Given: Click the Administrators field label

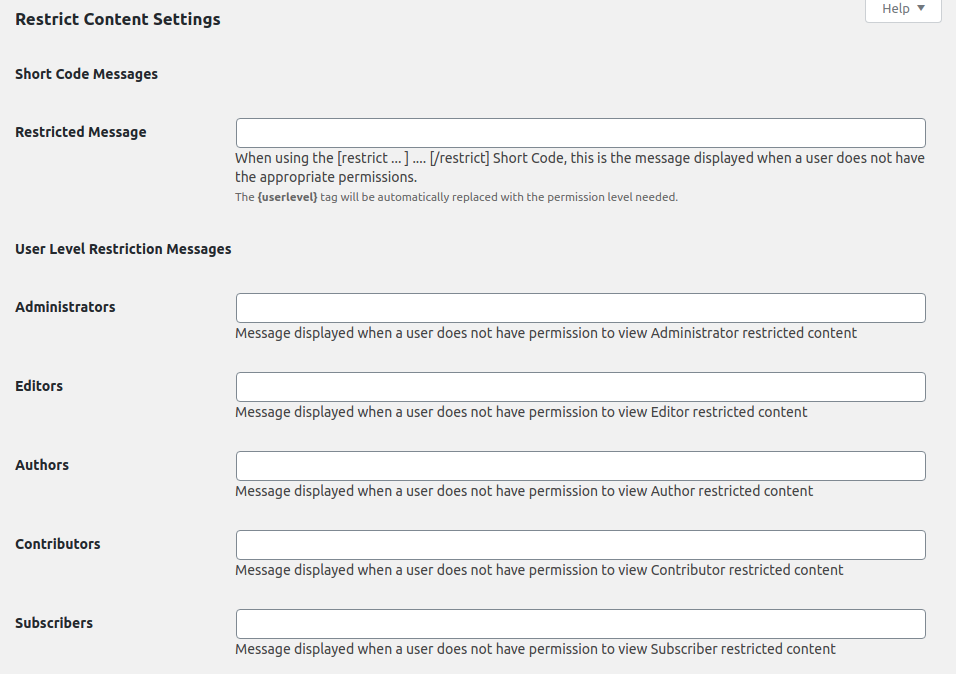Looking at the screenshot, I should point(65,307).
